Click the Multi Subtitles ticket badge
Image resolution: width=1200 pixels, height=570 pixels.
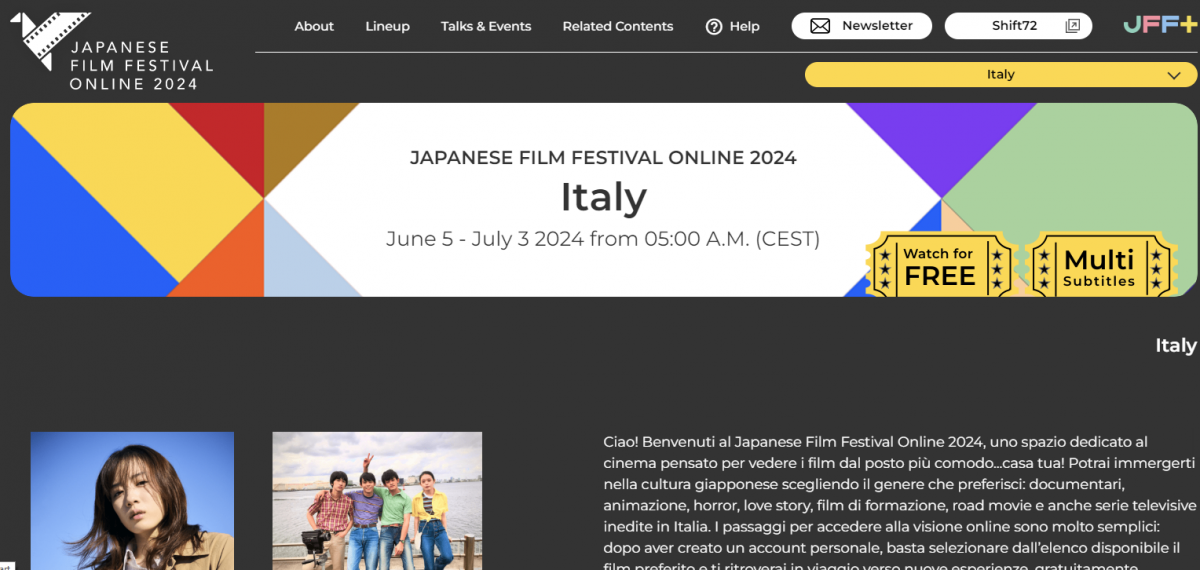(x=1098, y=266)
